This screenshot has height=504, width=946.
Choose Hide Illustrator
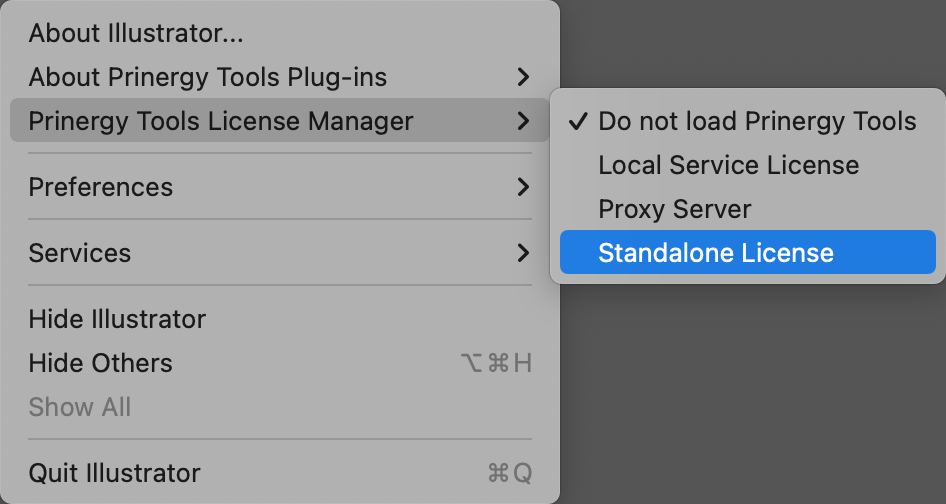tap(117, 319)
